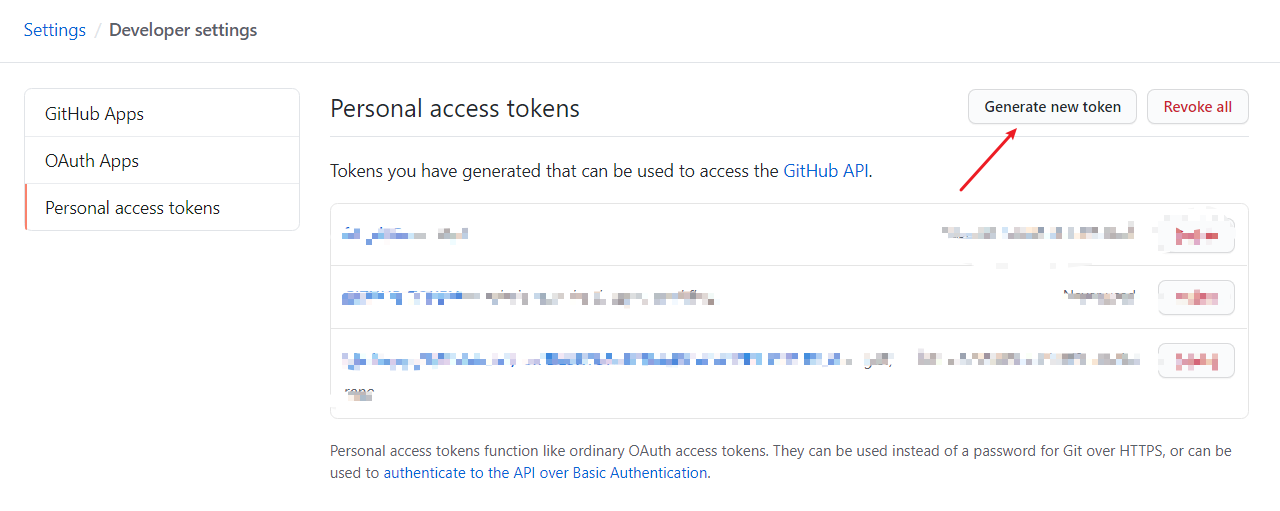Viewport: 1280px width, 511px height.
Task: Click the repo scope under third token
Action: (359, 393)
